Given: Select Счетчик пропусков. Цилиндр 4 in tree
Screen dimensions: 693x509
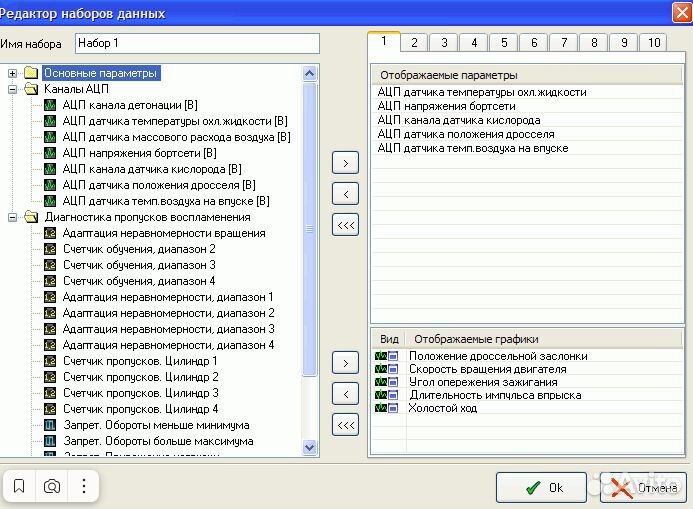Looking at the screenshot, I should coord(141,409).
